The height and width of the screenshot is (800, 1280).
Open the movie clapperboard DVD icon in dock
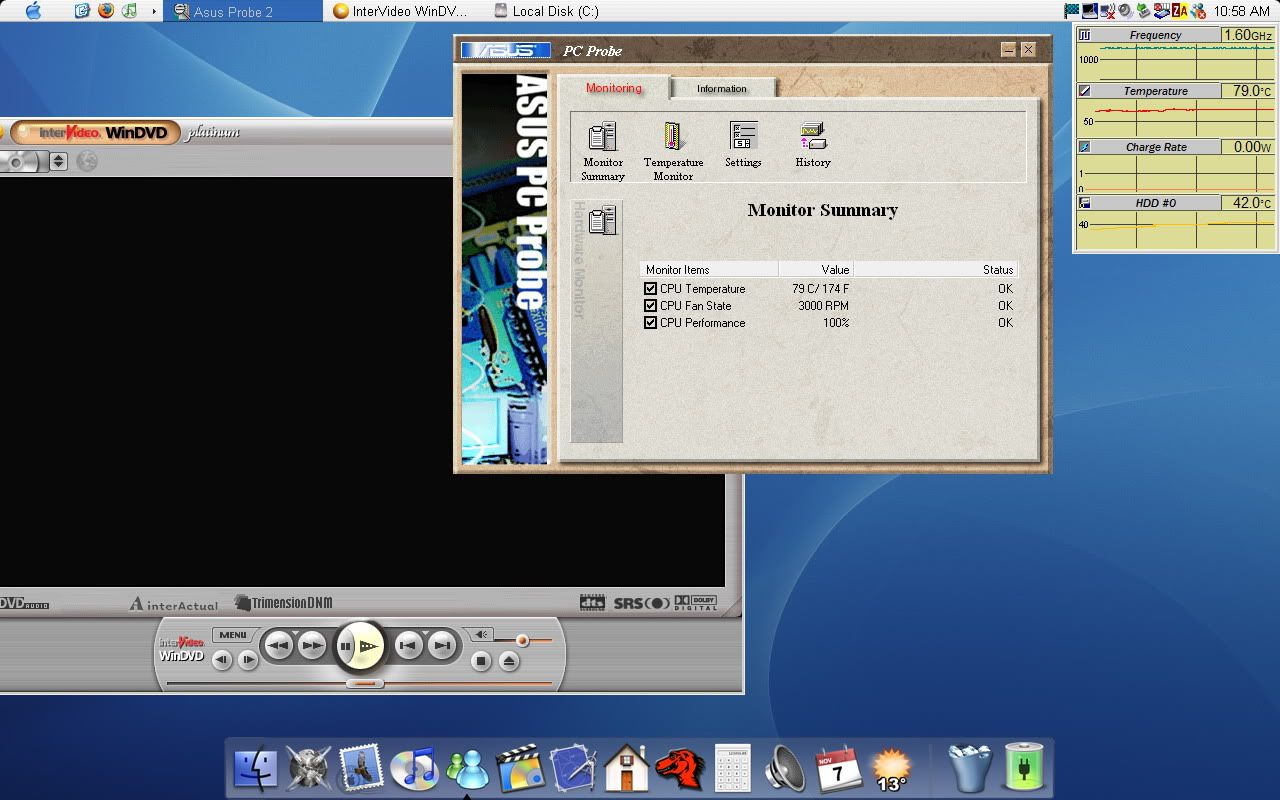pyautogui.click(x=519, y=769)
